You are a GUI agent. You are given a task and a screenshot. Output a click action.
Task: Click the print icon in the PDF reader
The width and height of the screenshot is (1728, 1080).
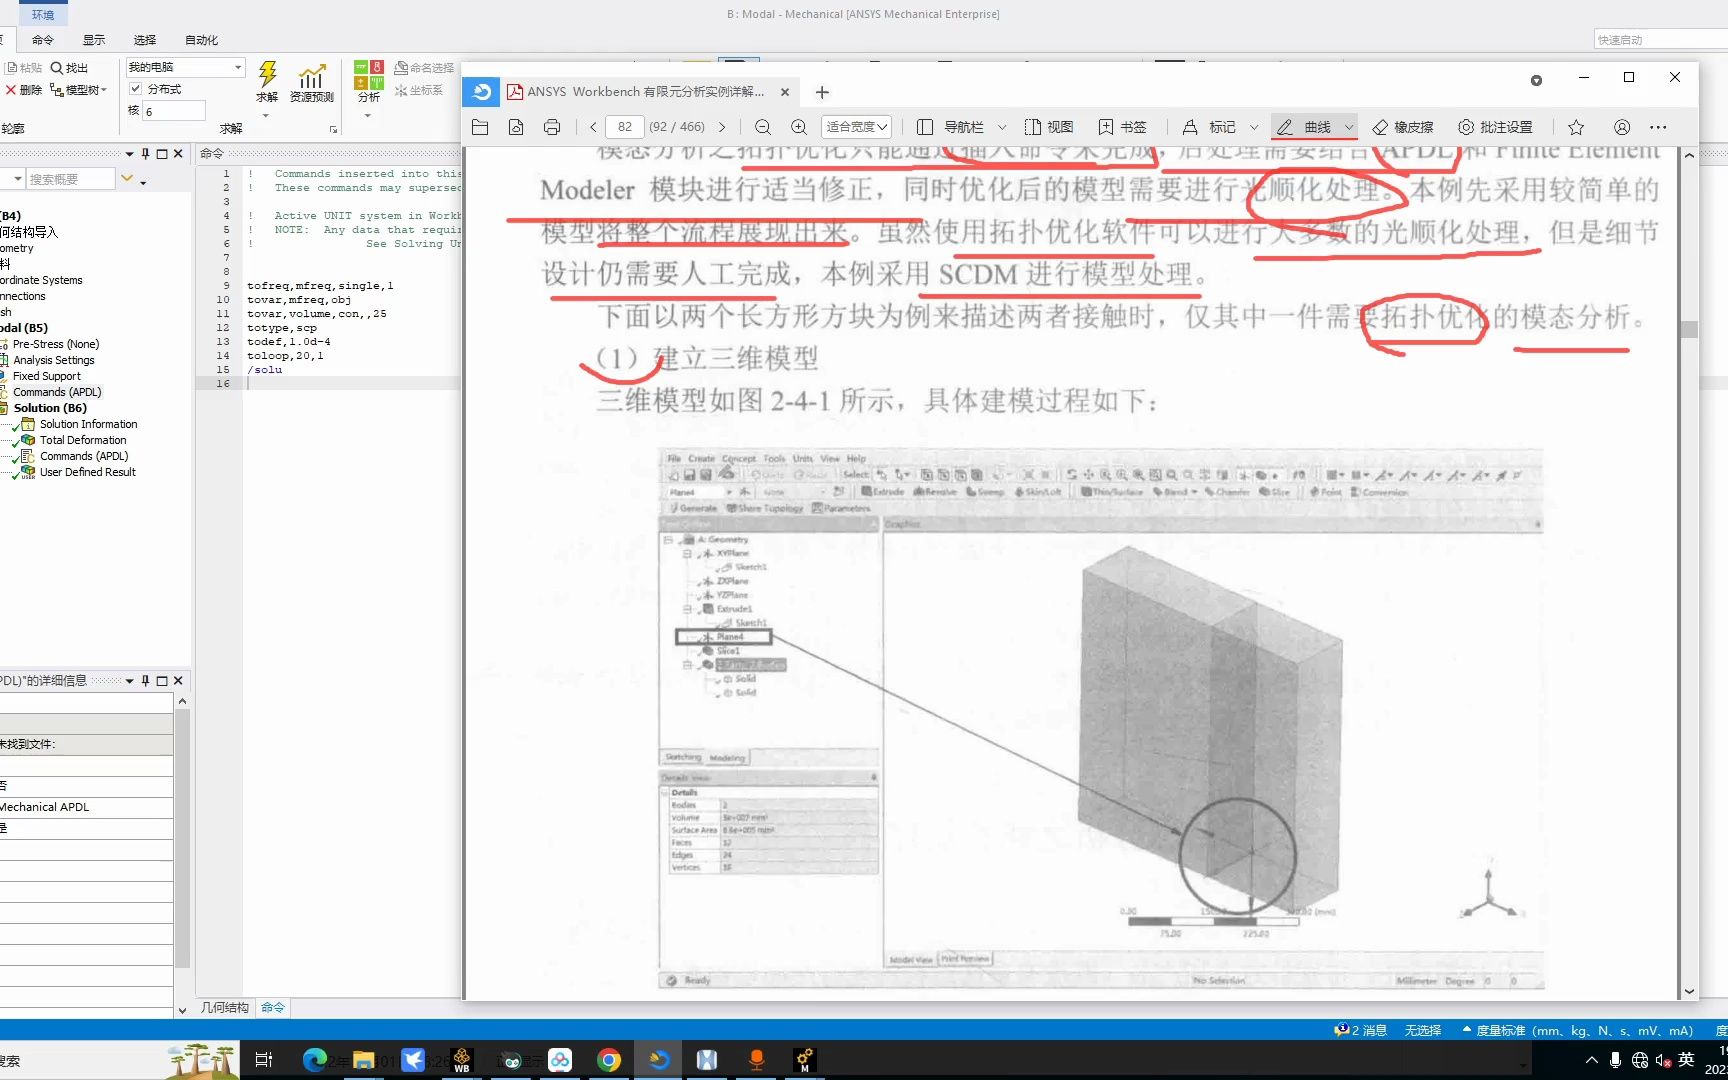(551, 127)
